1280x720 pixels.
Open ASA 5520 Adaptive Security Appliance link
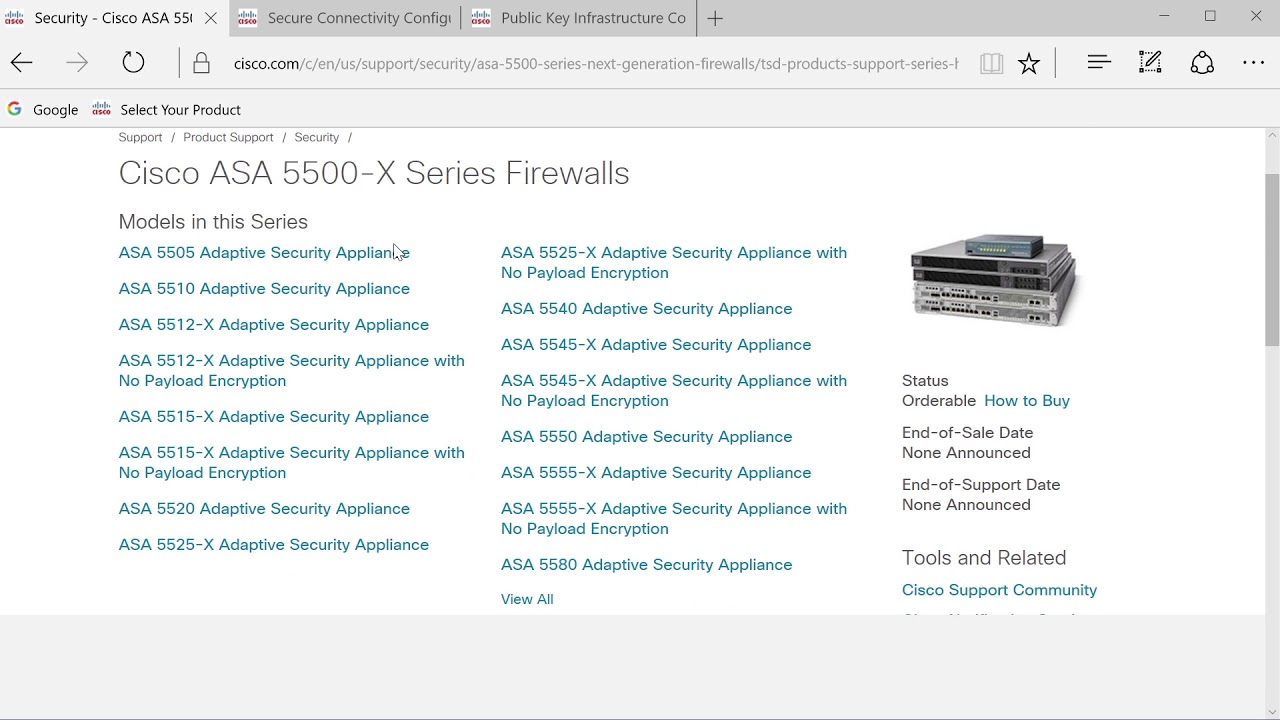click(264, 508)
